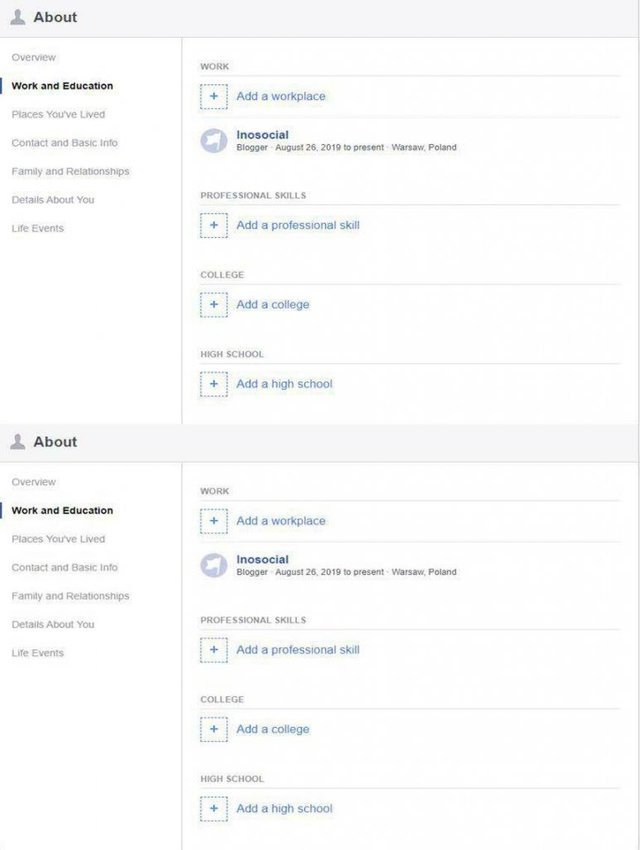Click Add a college link text, lower panel
The image size is (640, 850).
[273, 730]
